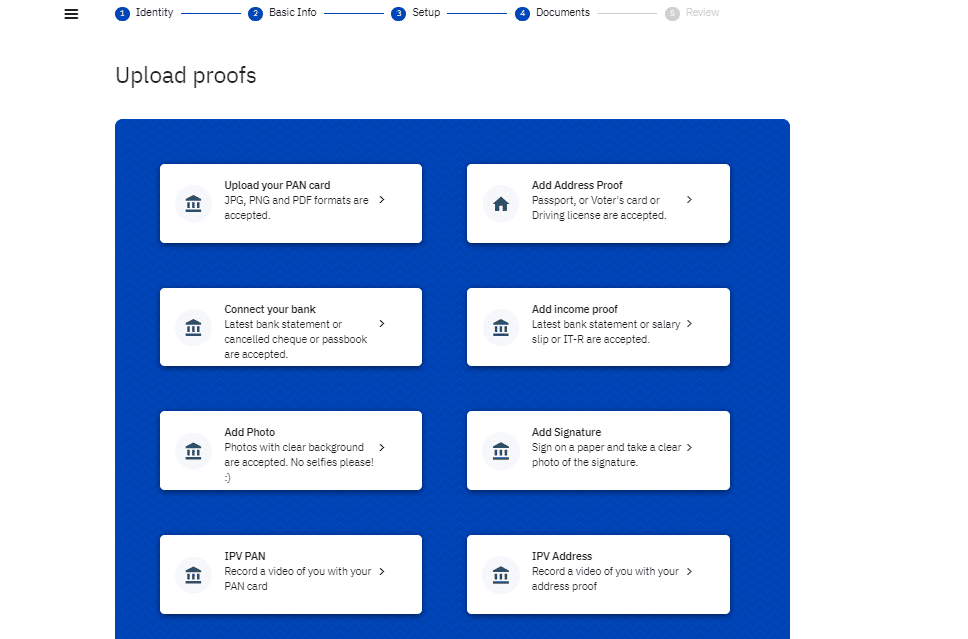Screen dimensions: 968x639
Task: Open Upload your PAN card title
Action: click(277, 185)
